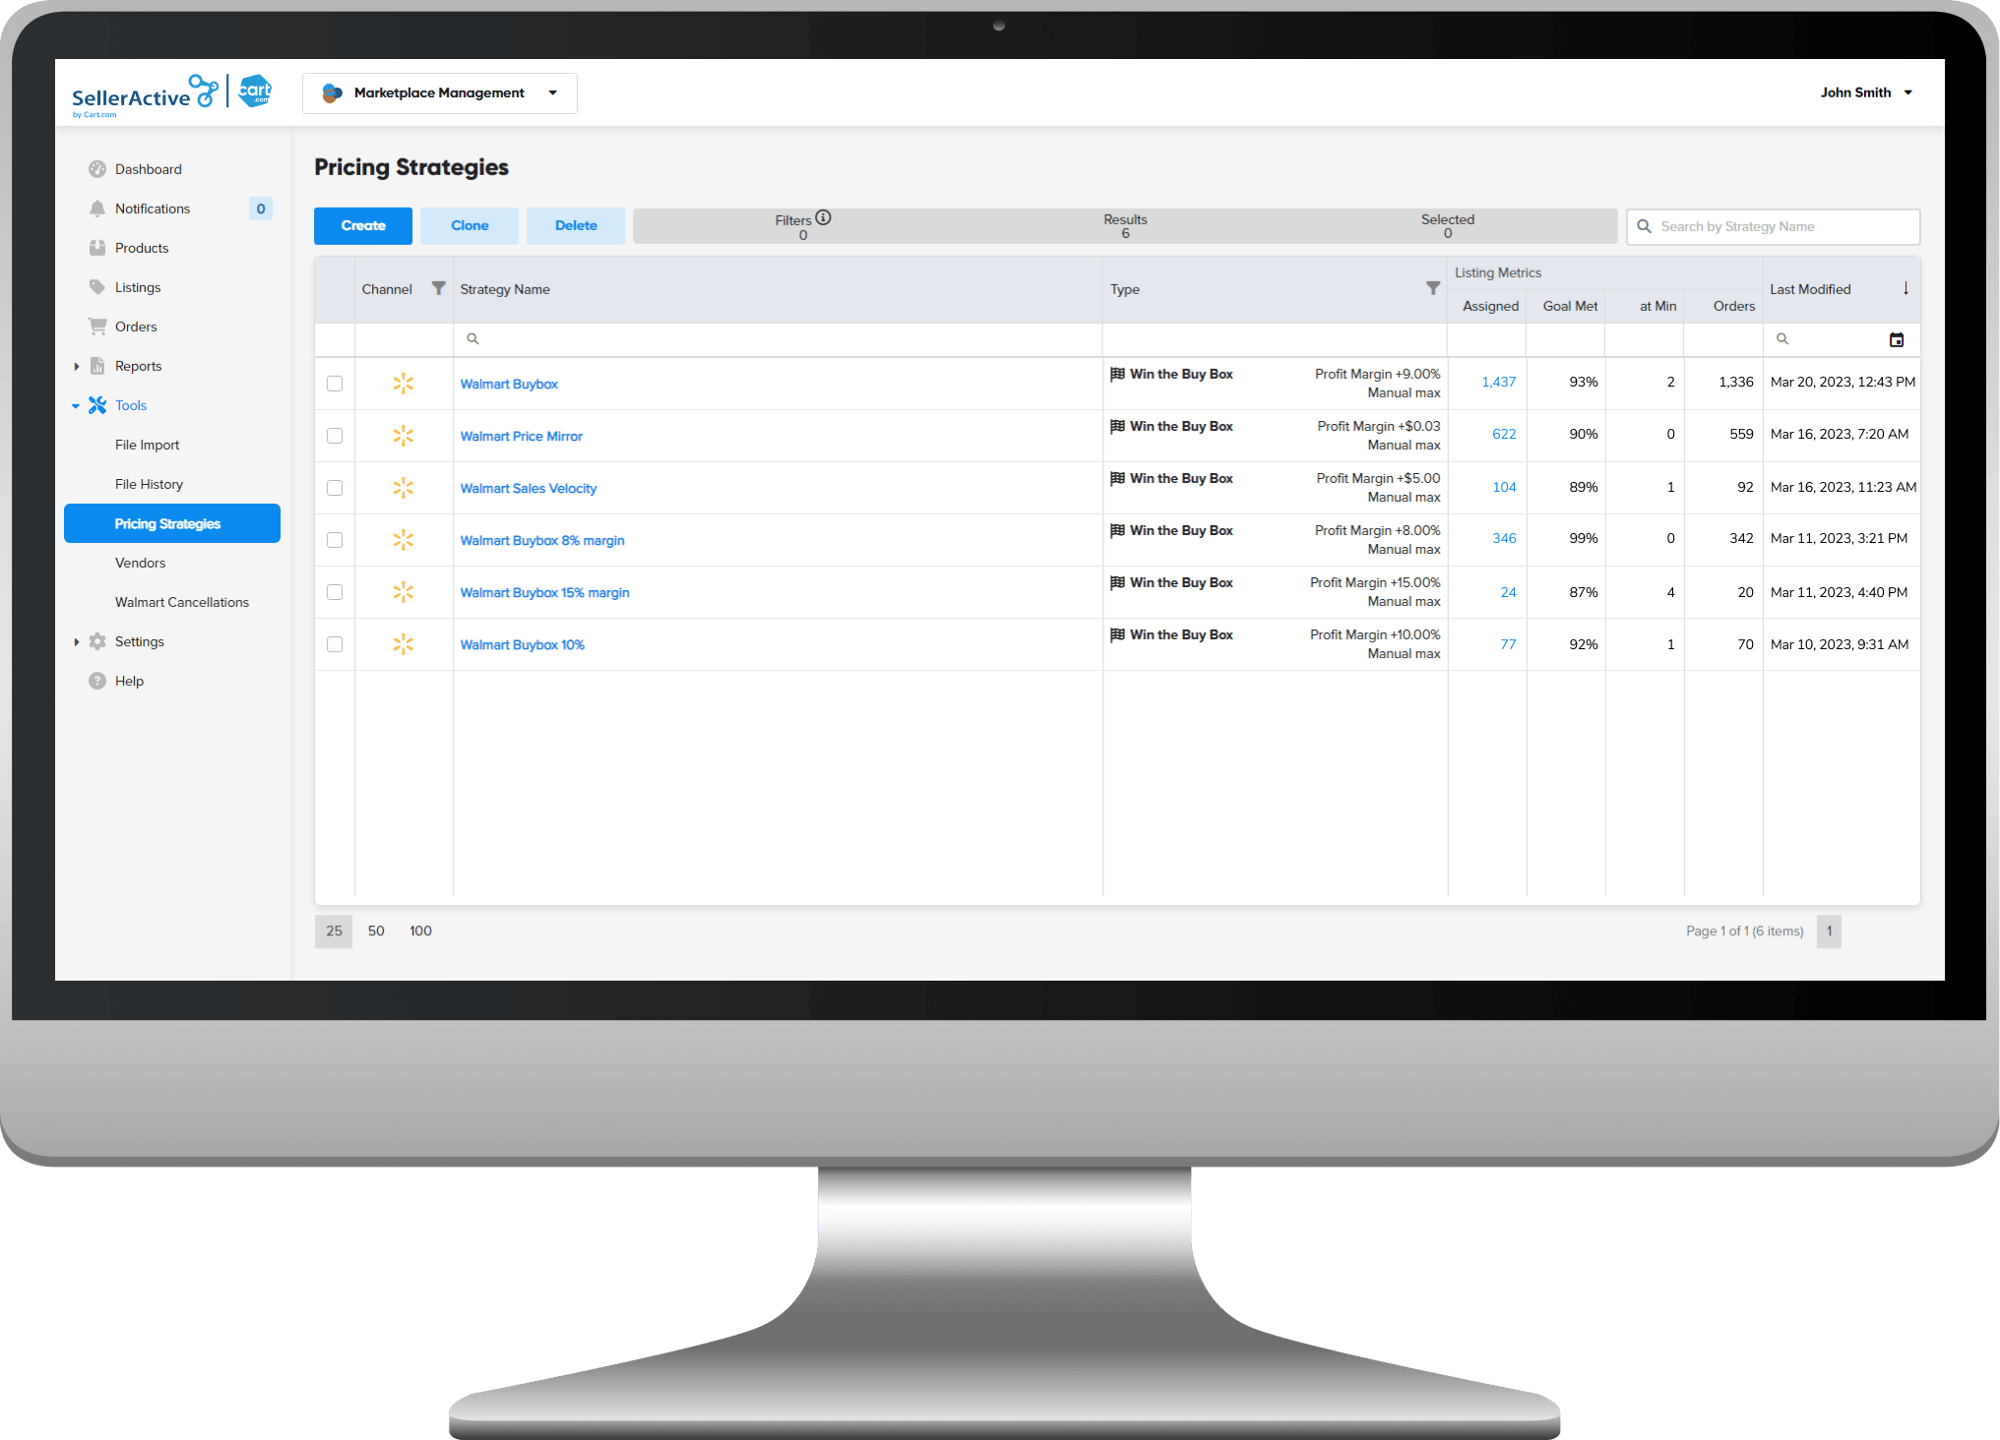Screen dimensions: 2000x1440
Task: Open the Walmart Buybox 15% margin link
Action: pos(545,592)
